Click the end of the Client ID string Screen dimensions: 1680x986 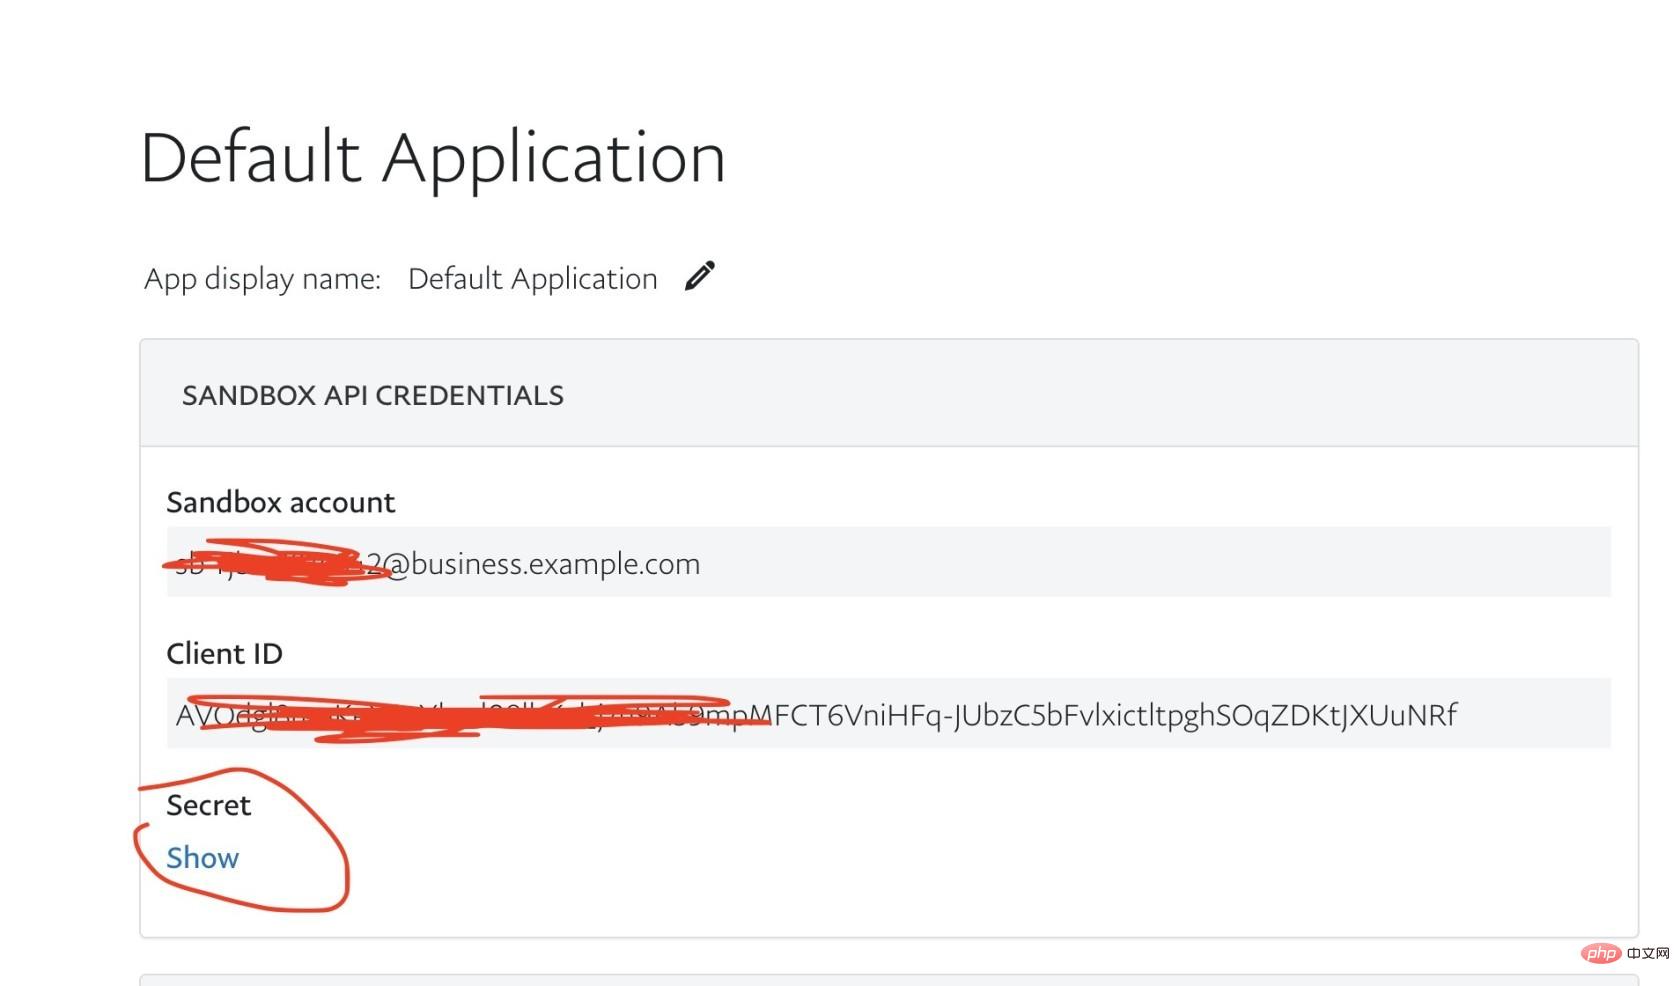tap(1440, 715)
